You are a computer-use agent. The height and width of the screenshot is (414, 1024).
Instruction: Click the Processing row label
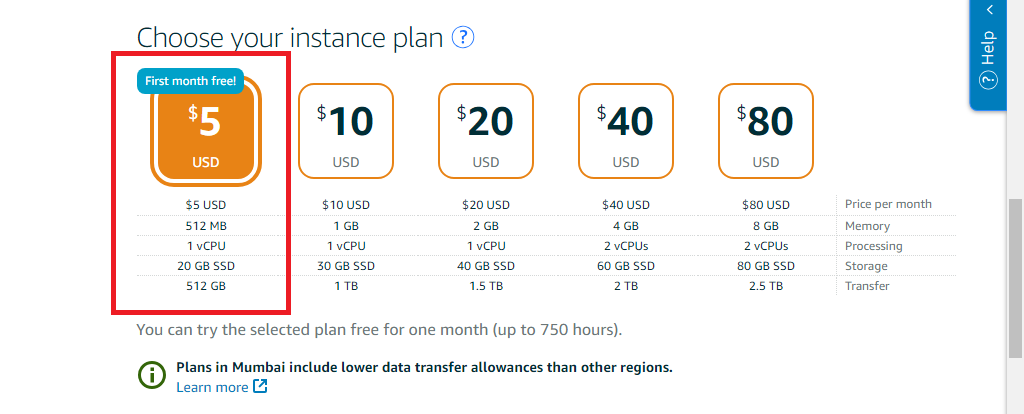(x=873, y=246)
